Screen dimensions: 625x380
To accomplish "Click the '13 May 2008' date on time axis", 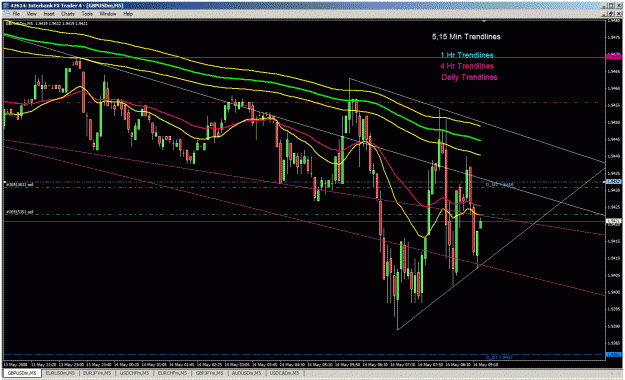I will click(x=16, y=365).
